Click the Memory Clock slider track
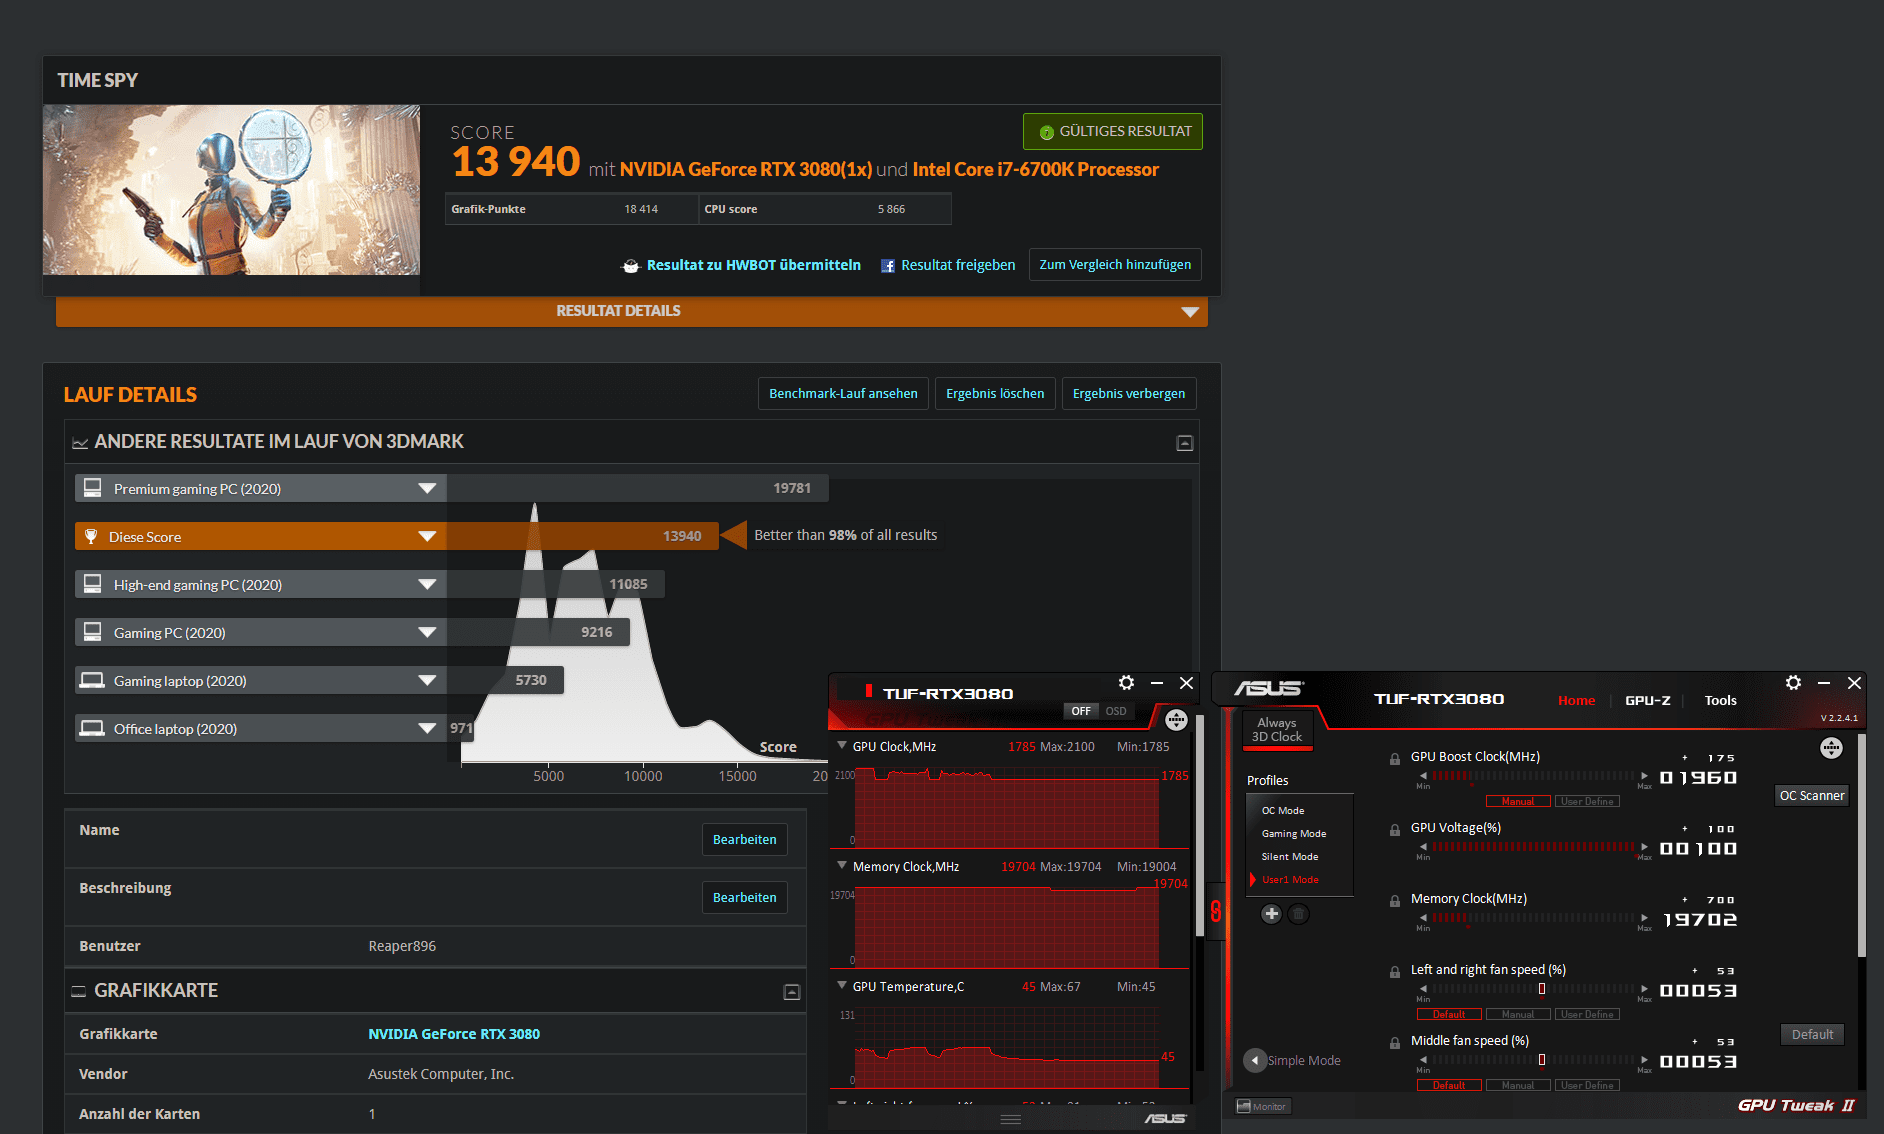 point(1534,918)
